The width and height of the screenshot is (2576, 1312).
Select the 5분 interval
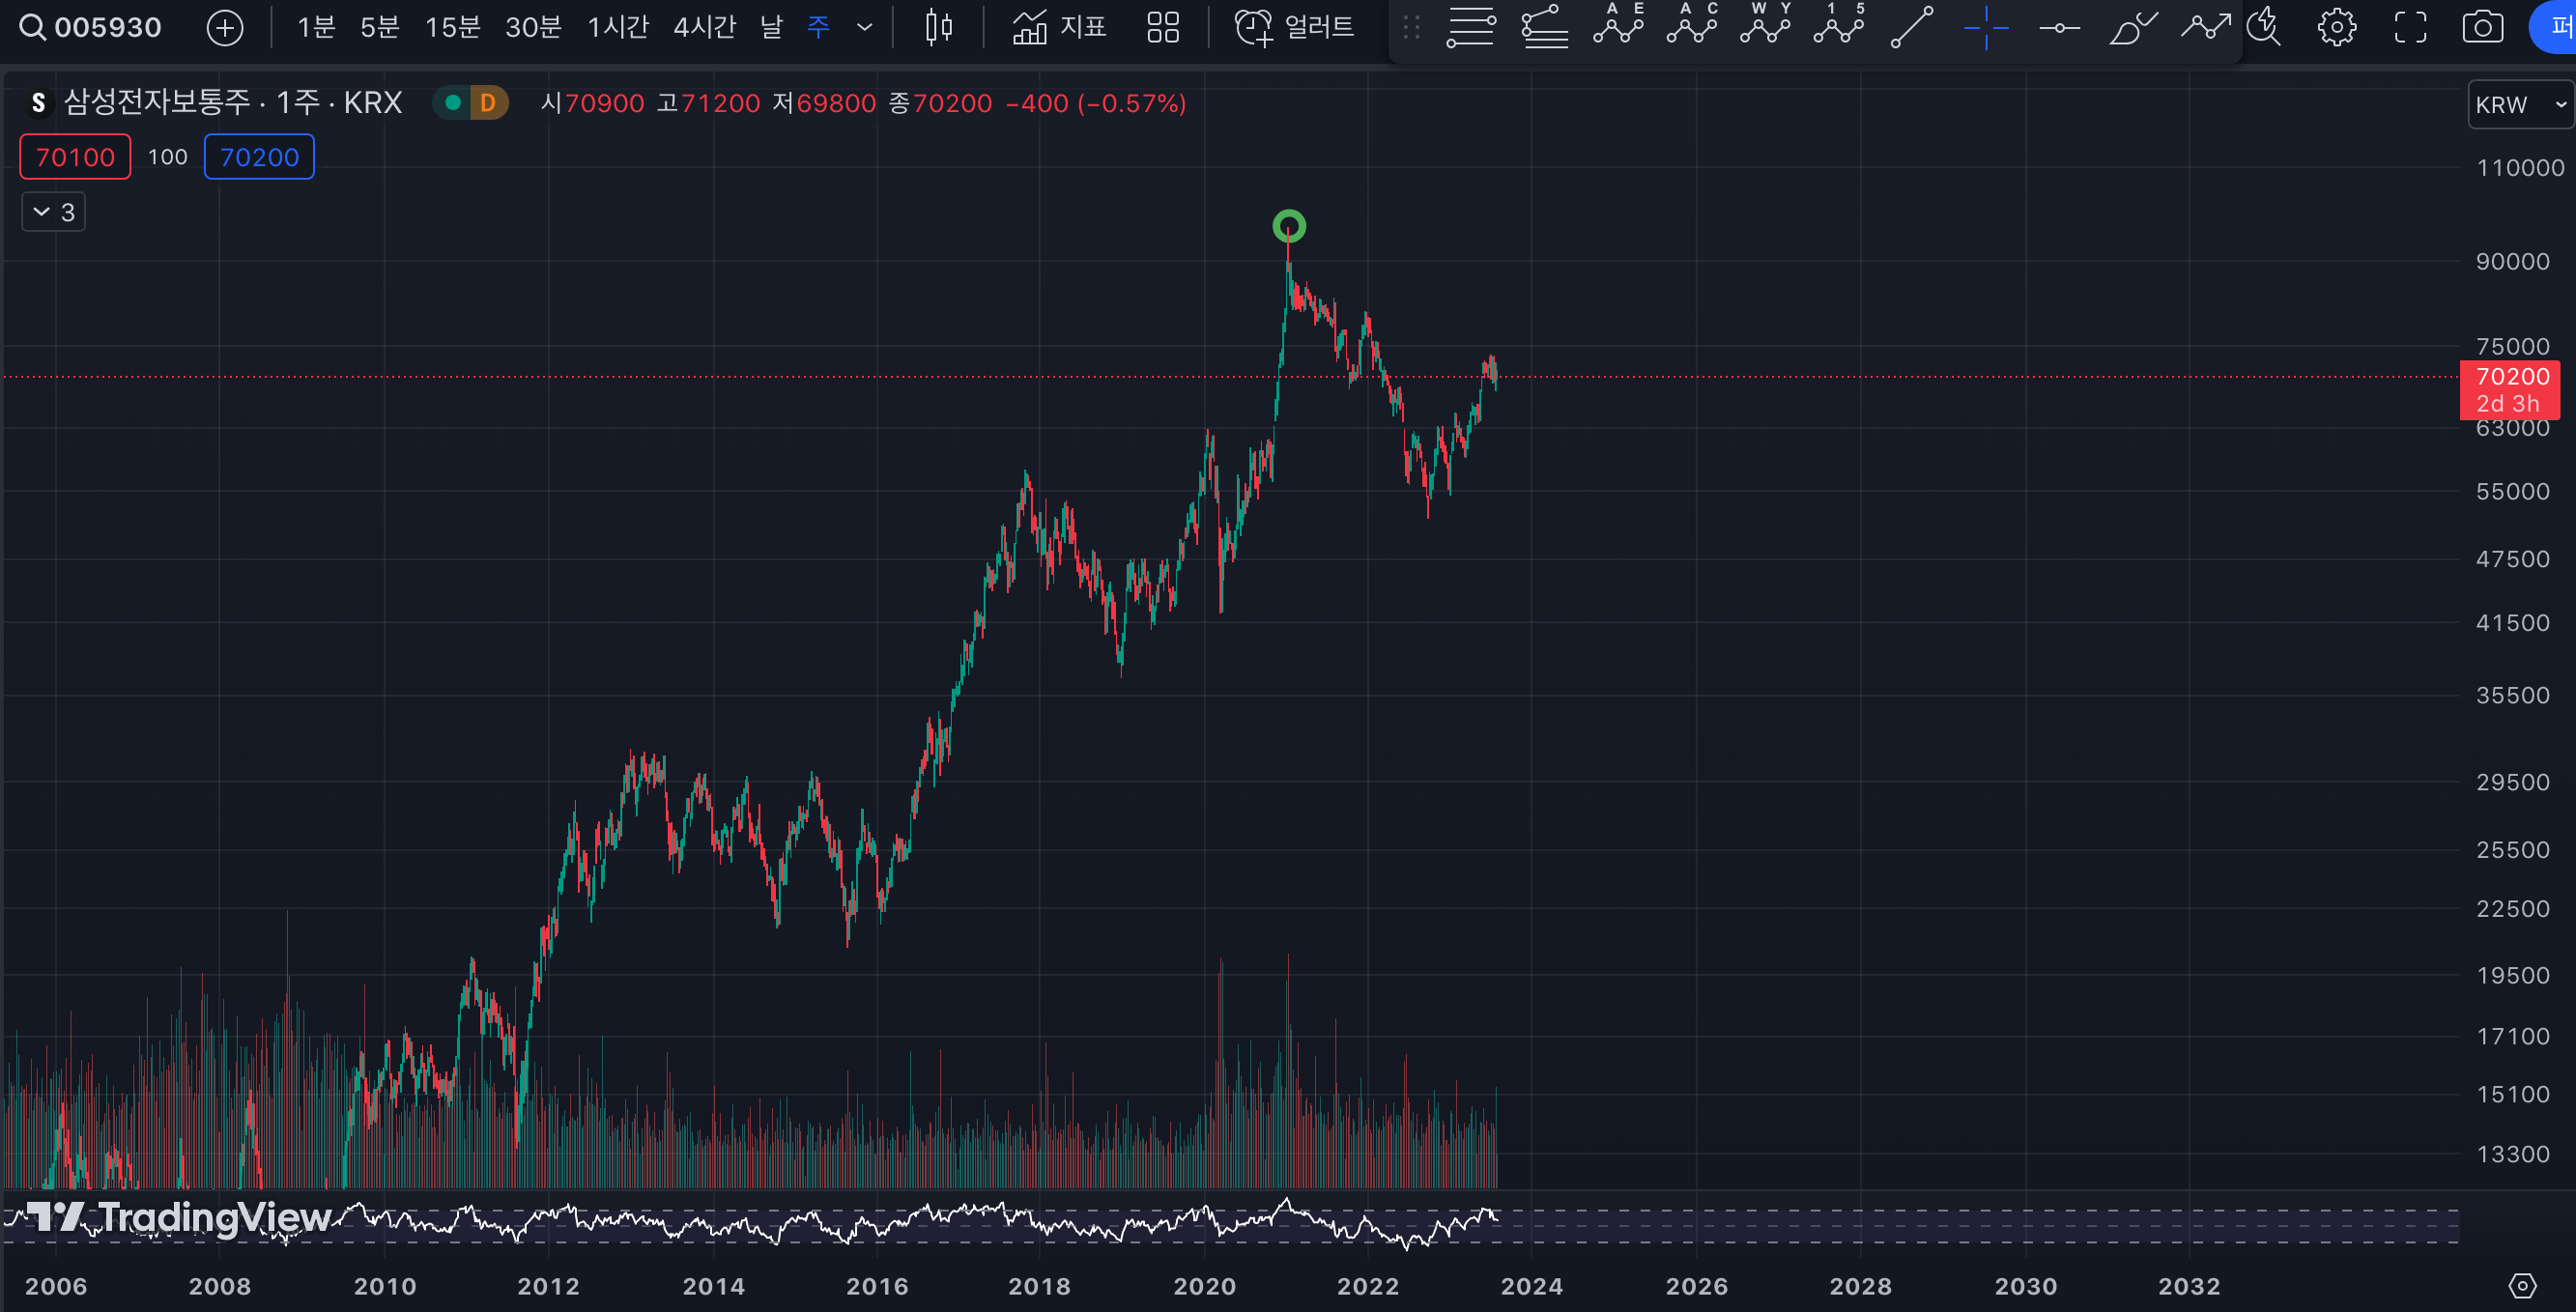click(380, 27)
